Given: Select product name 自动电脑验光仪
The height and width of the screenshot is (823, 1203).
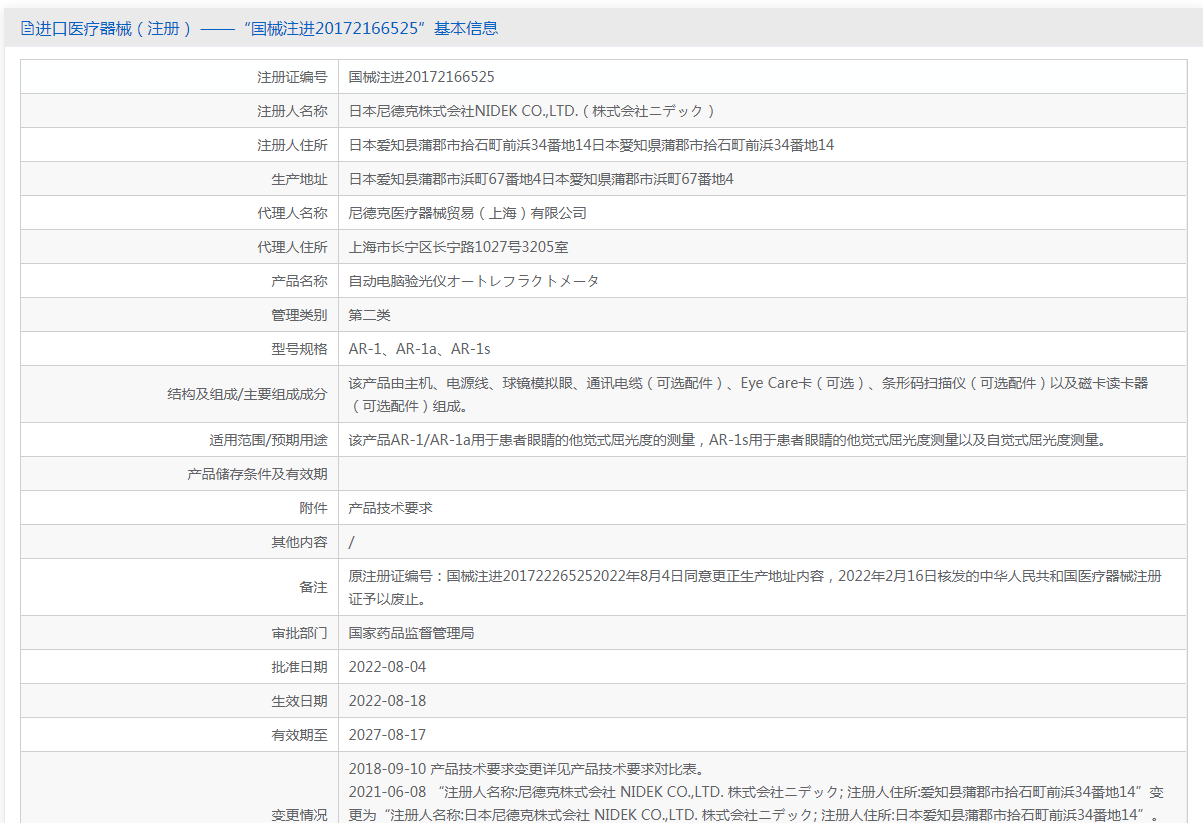Looking at the screenshot, I should point(474,281).
